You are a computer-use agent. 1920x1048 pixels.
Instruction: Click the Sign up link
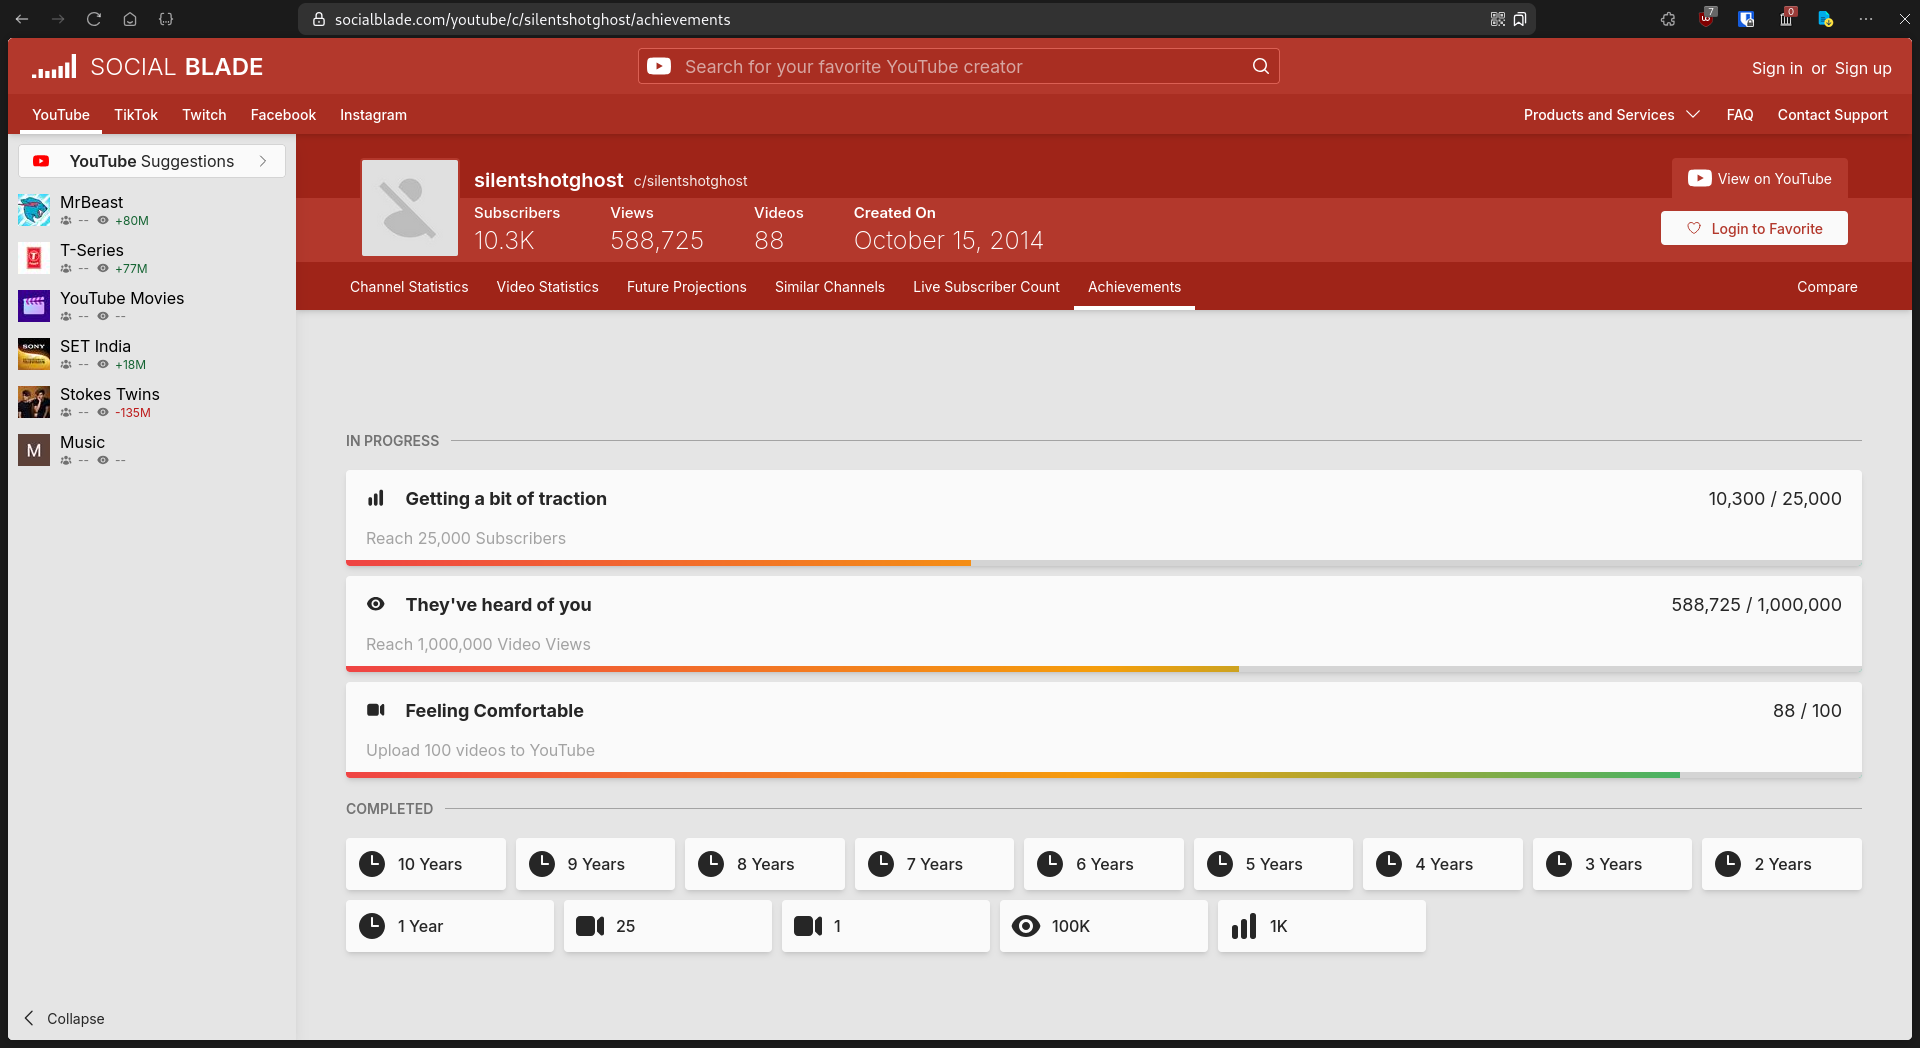coord(1863,68)
